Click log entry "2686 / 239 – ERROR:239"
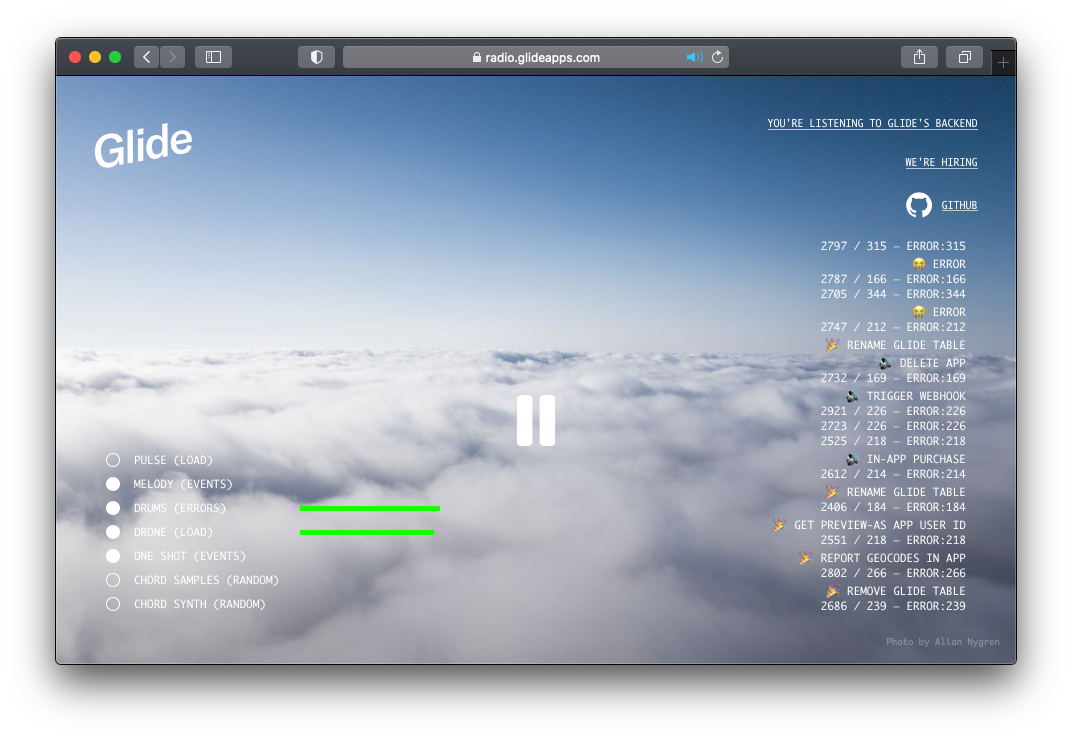The width and height of the screenshot is (1072, 738). tap(893, 606)
